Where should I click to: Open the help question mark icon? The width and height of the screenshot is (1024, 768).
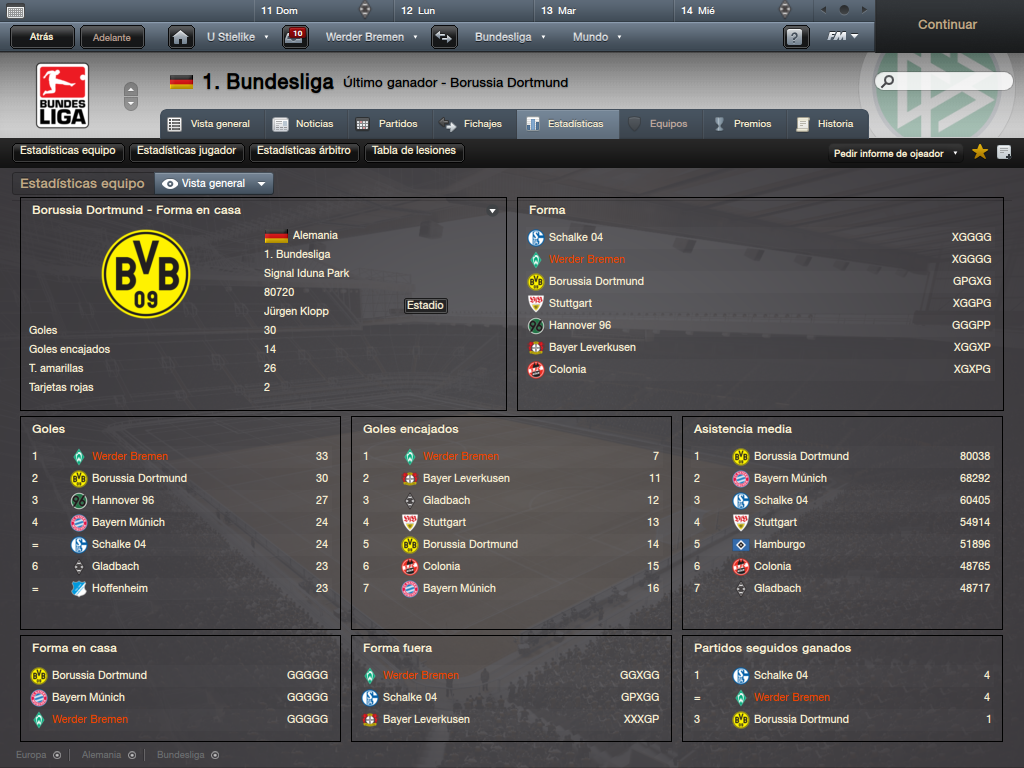[795, 37]
